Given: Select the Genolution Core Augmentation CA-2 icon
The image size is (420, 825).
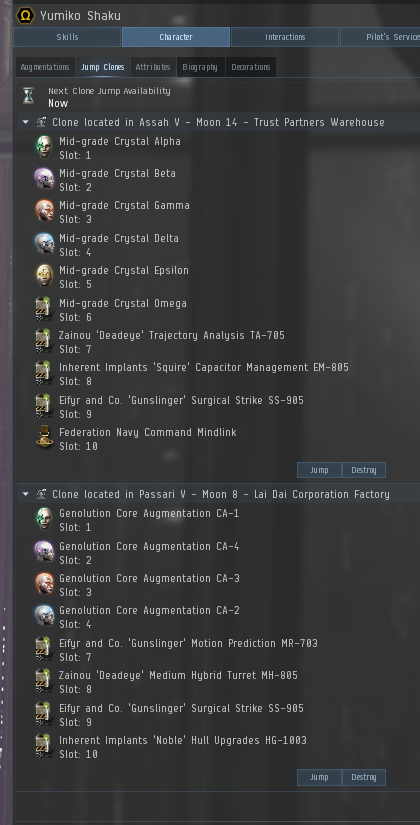Looking at the screenshot, I should [44, 616].
